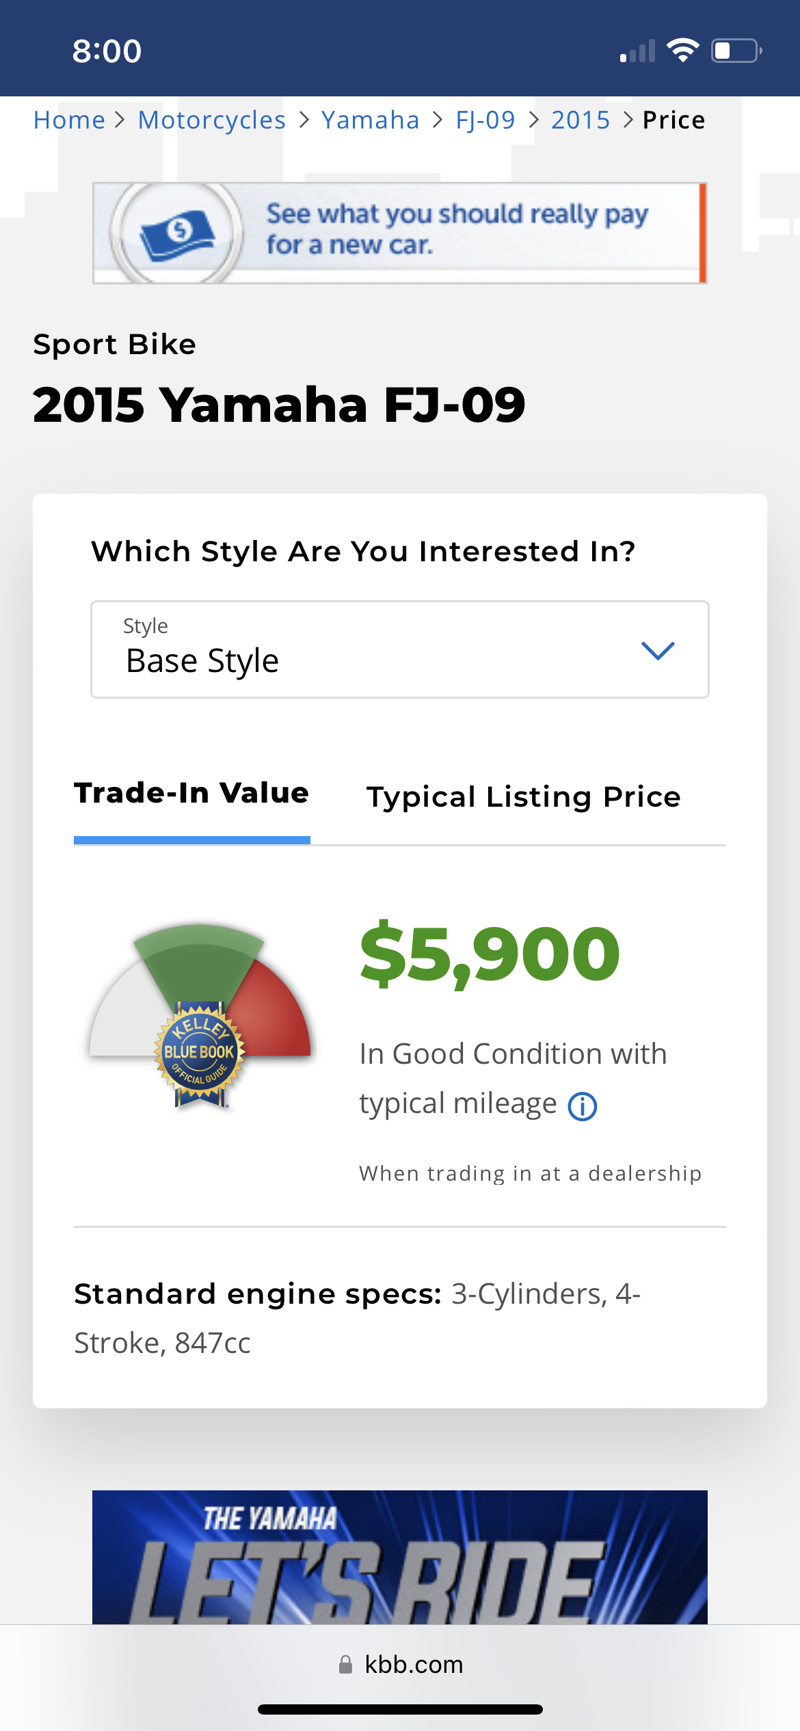Tap the battery status icon
This screenshot has width=800, height=1731.
(736, 50)
